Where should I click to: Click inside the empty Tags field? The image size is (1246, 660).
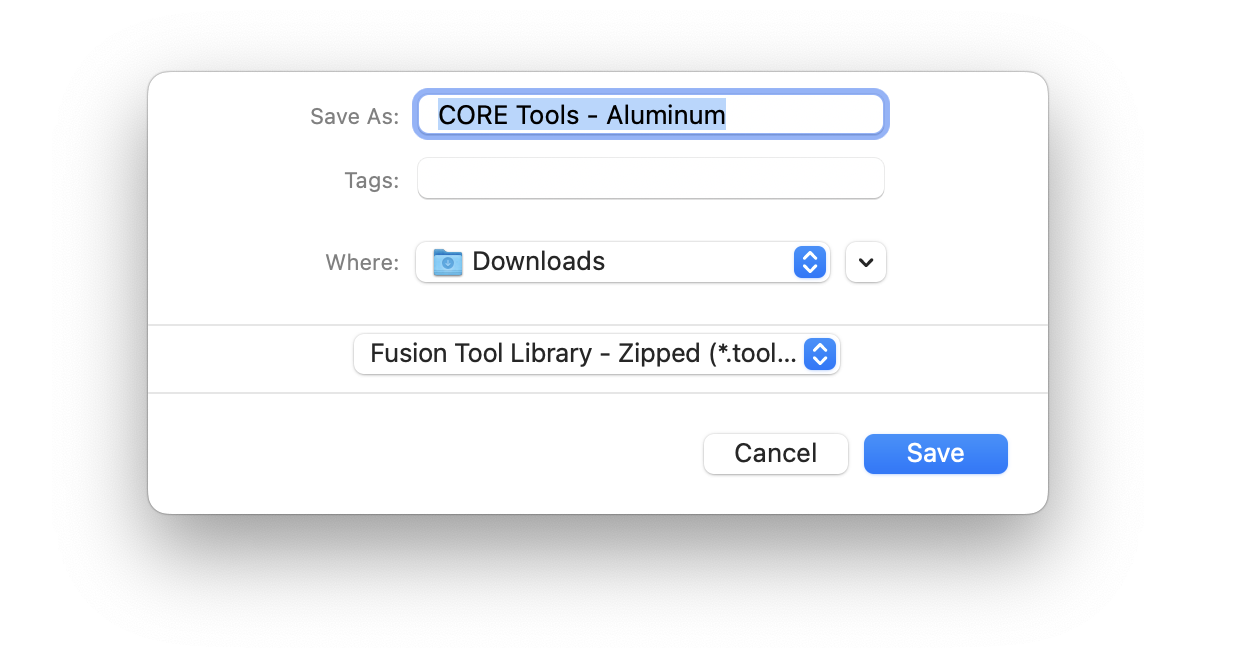pos(650,178)
